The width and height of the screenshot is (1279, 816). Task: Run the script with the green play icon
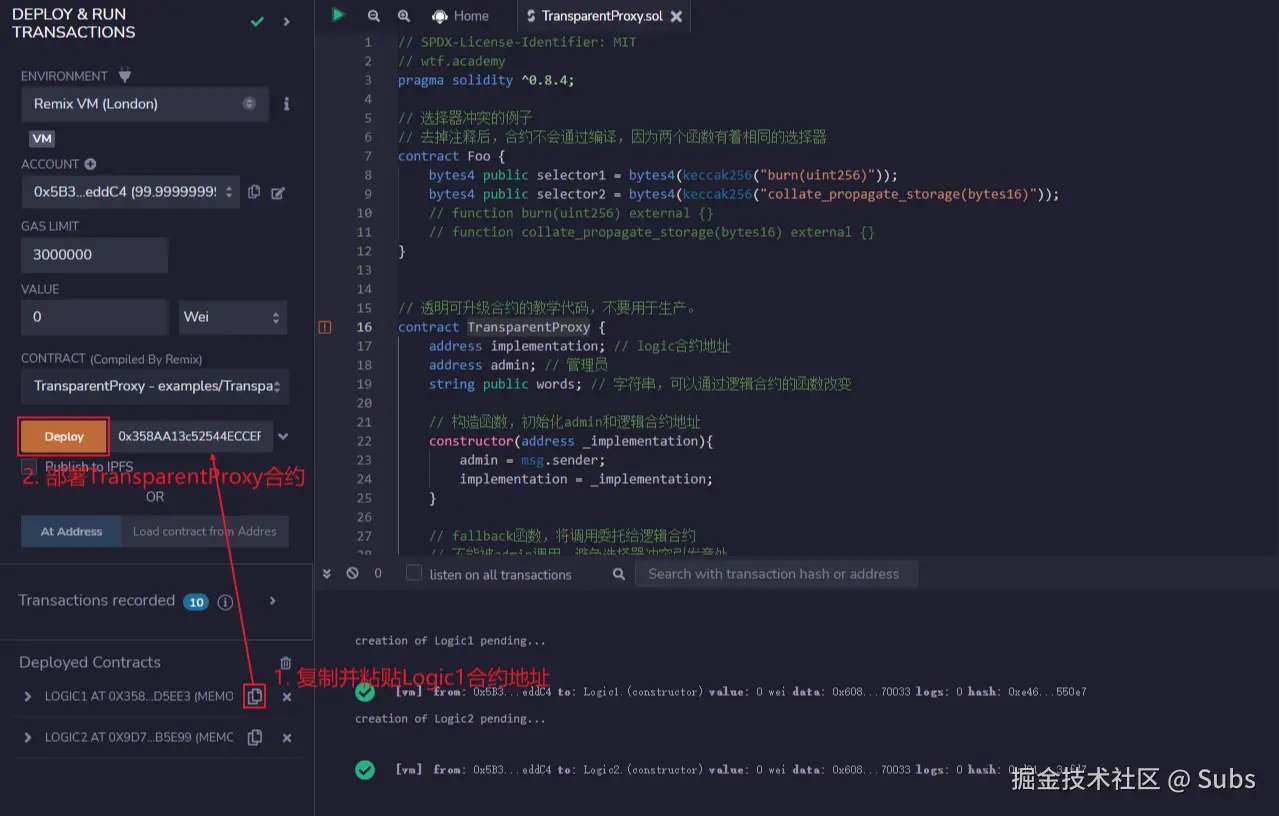click(x=338, y=15)
